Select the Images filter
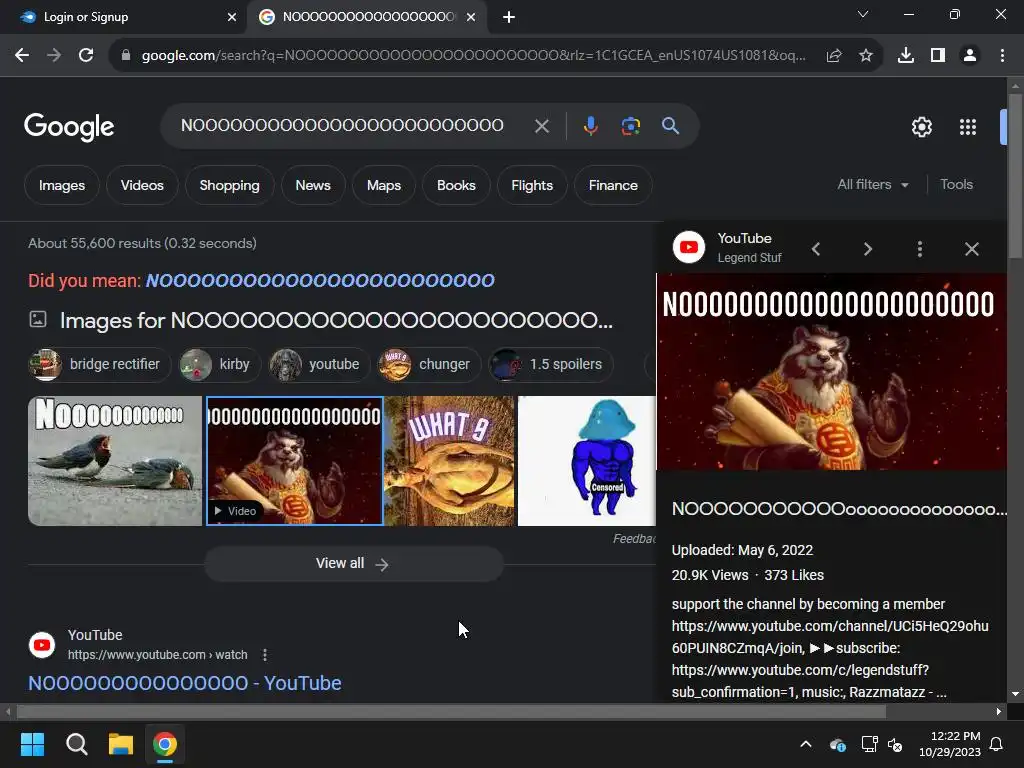The height and width of the screenshot is (768, 1024). click(x=62, y=185)
